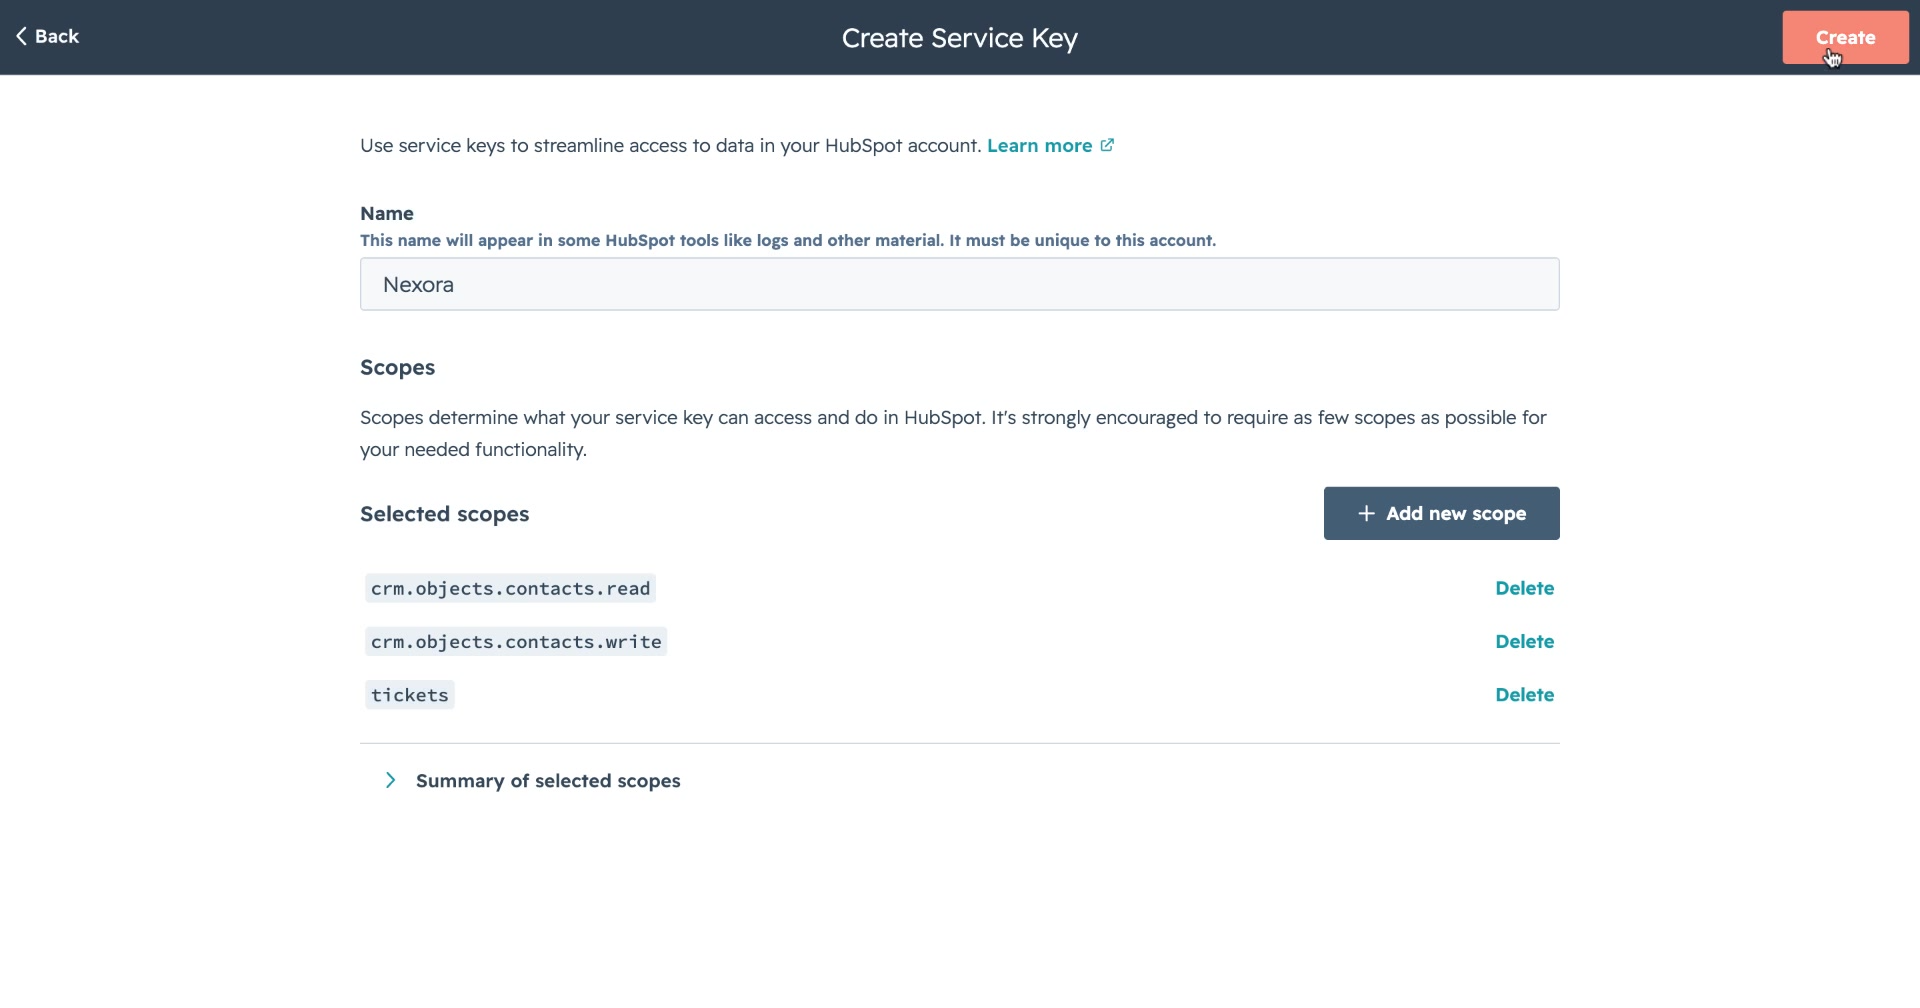This screenshot has width=1920, height=1008.
Task: Click the plus icon on Add new scope
Action: (1366, 513)
